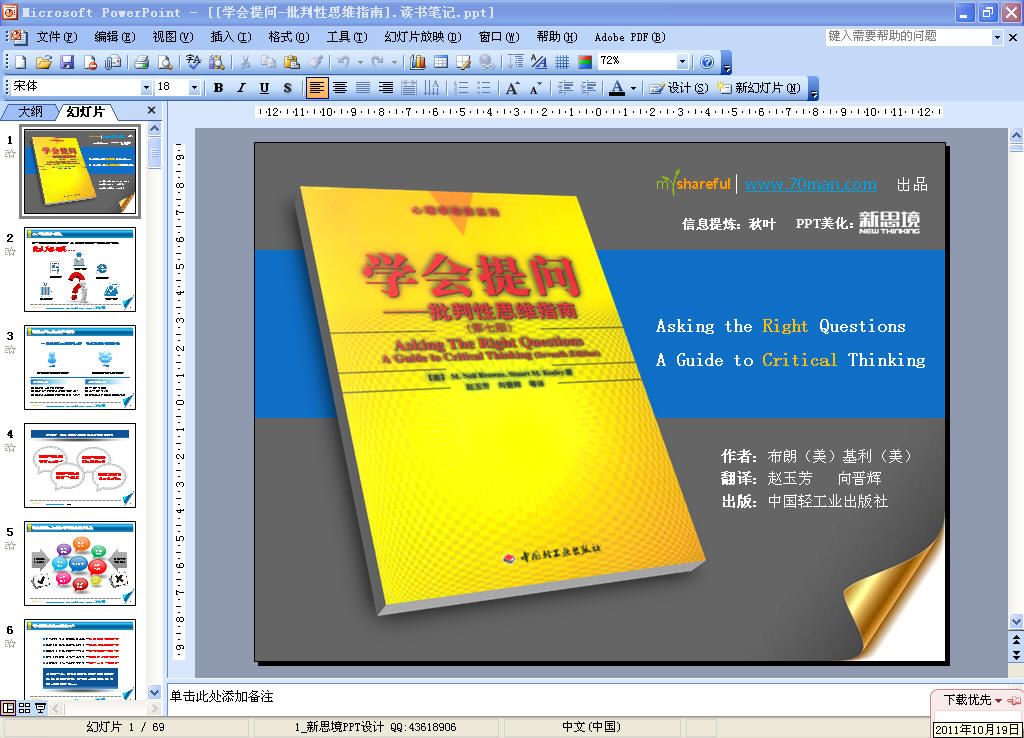Paste clipboard contents icon
The image size is (1024, 738).
[x=292, y=62]
